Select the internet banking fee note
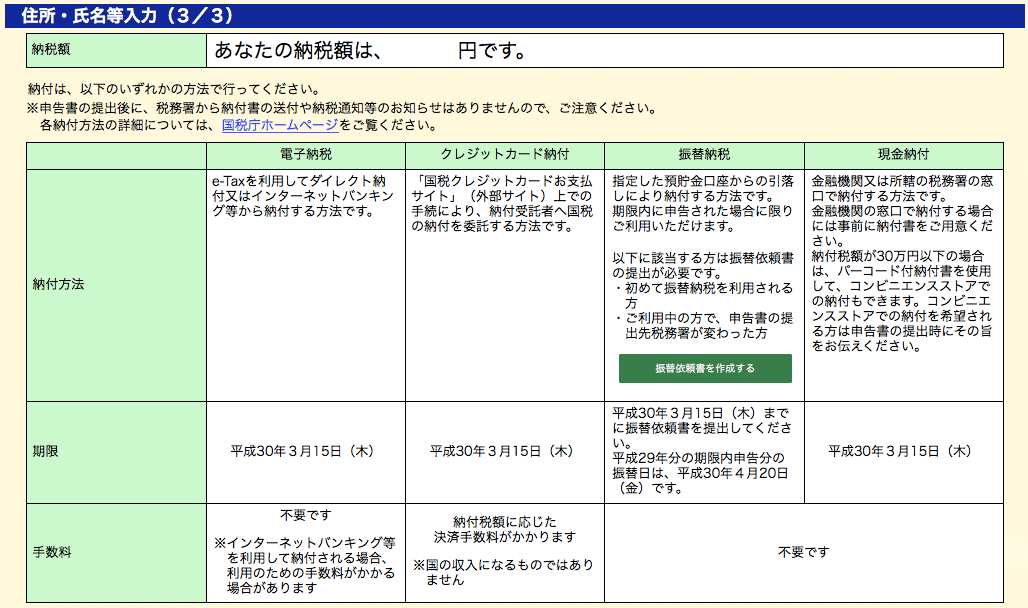This screenshot has height=608, width=1028. click(304, 565)
